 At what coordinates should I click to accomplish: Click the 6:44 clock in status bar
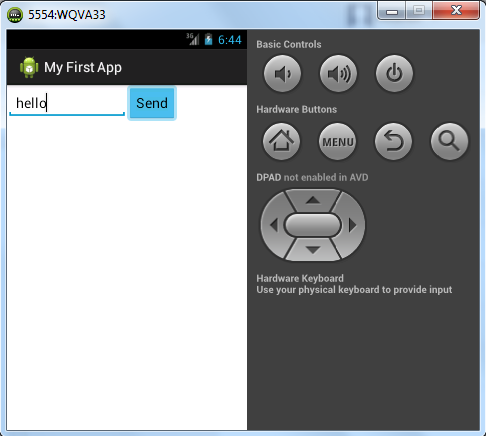point(230,40)
